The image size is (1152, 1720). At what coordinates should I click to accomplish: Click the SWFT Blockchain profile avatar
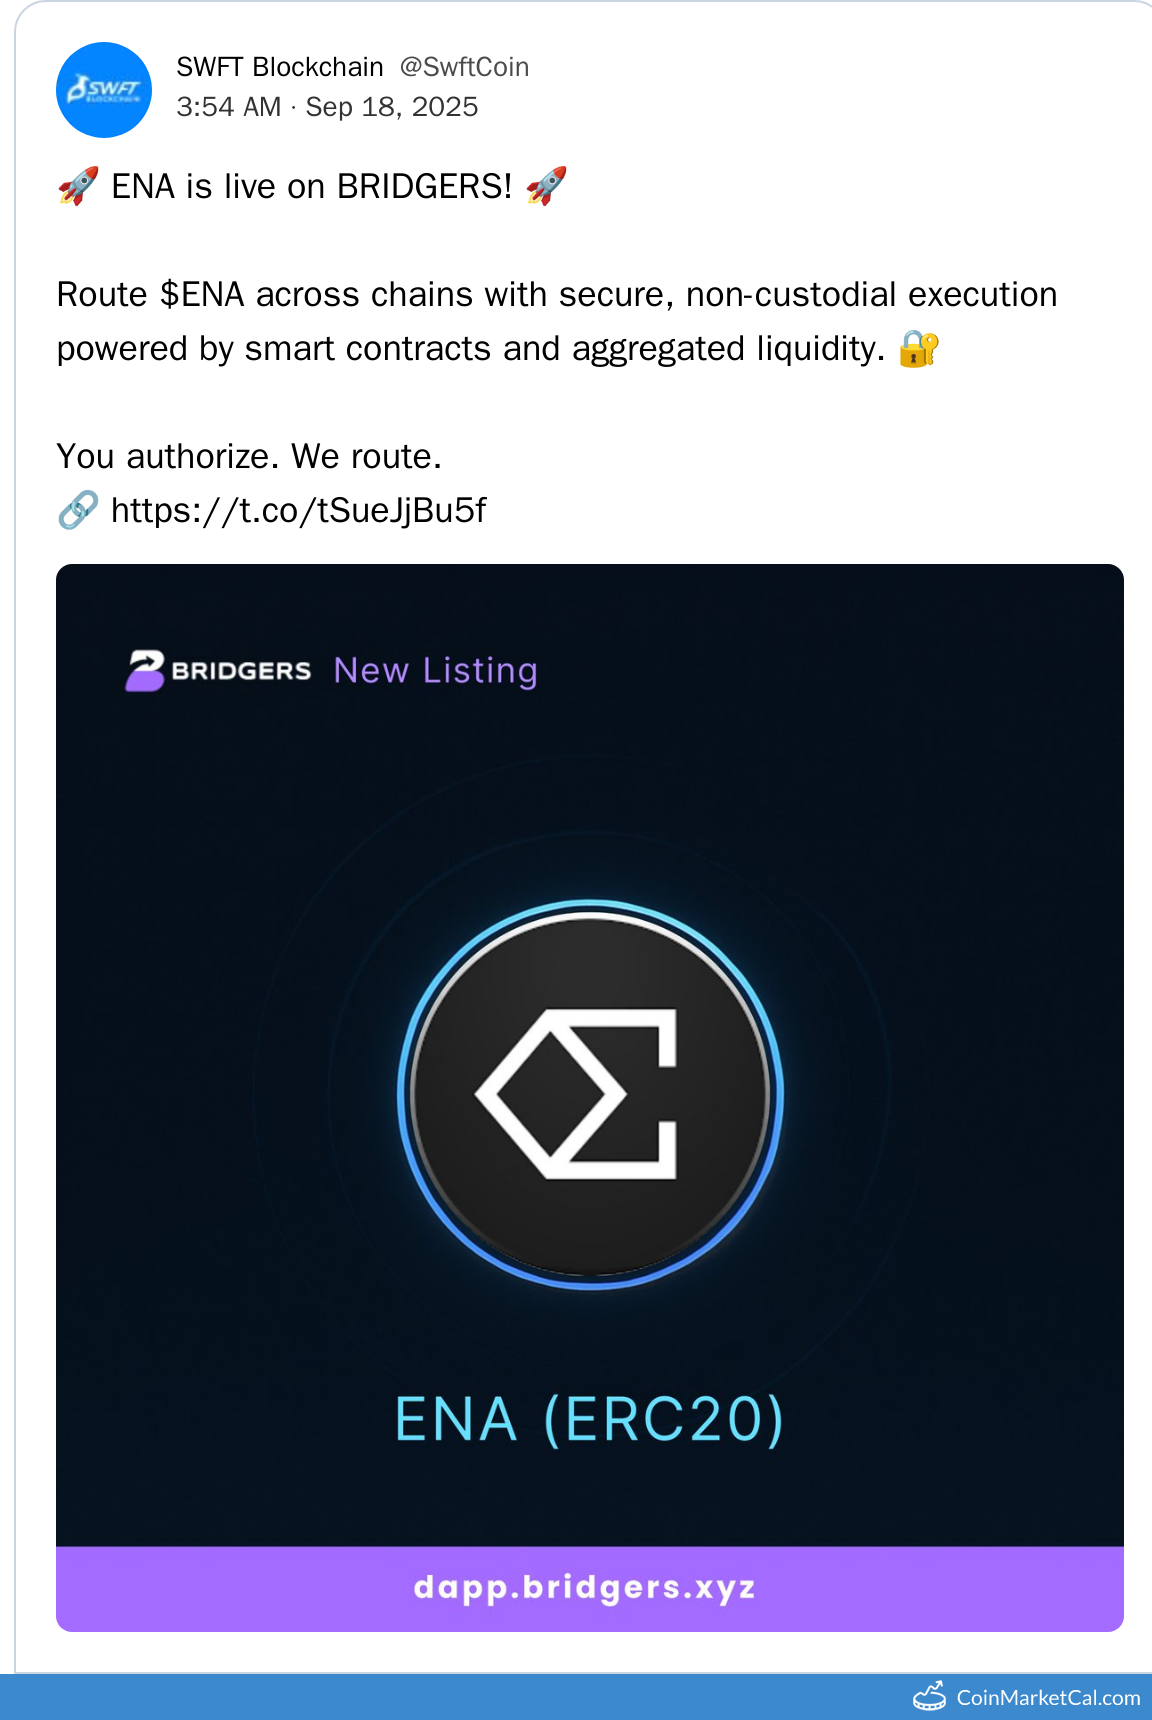point(104,90)
